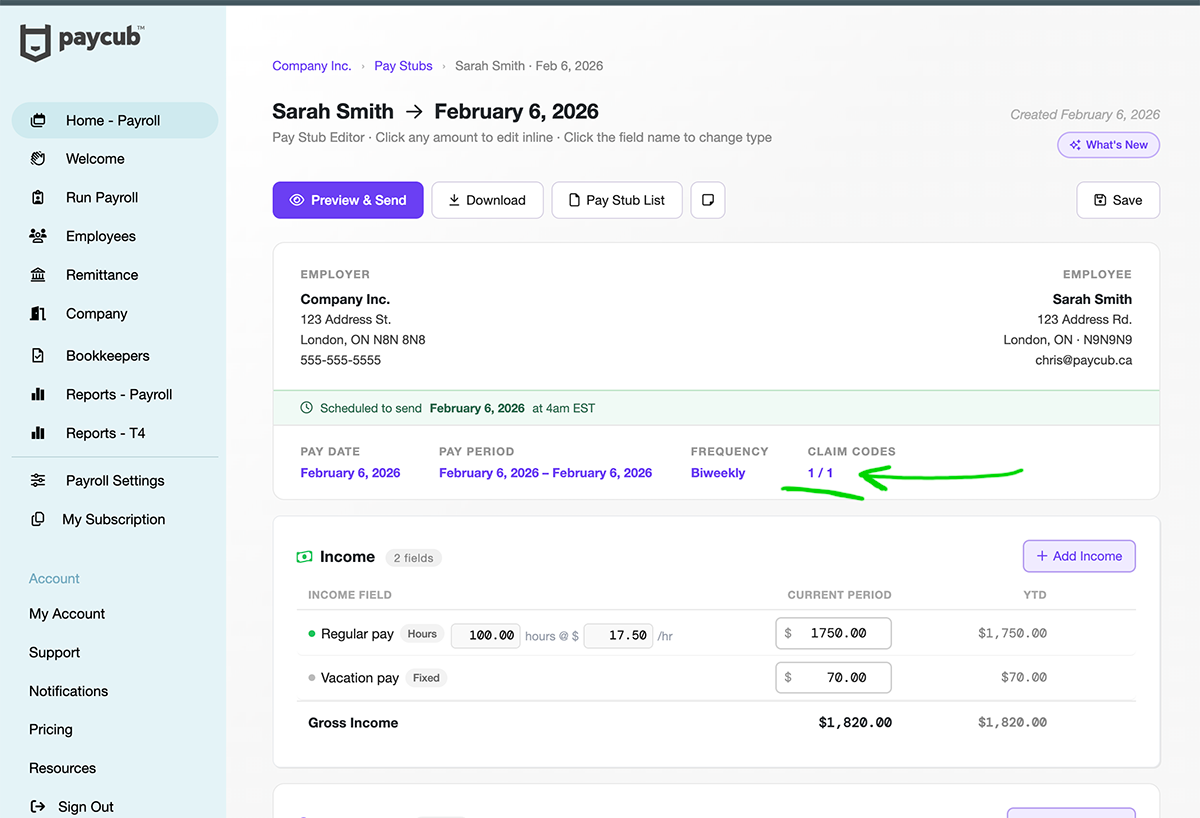Edit the Pay Period date range
Image resolution: width=1200 pixels, height=818 pixels.
click(x=545, y=473)
